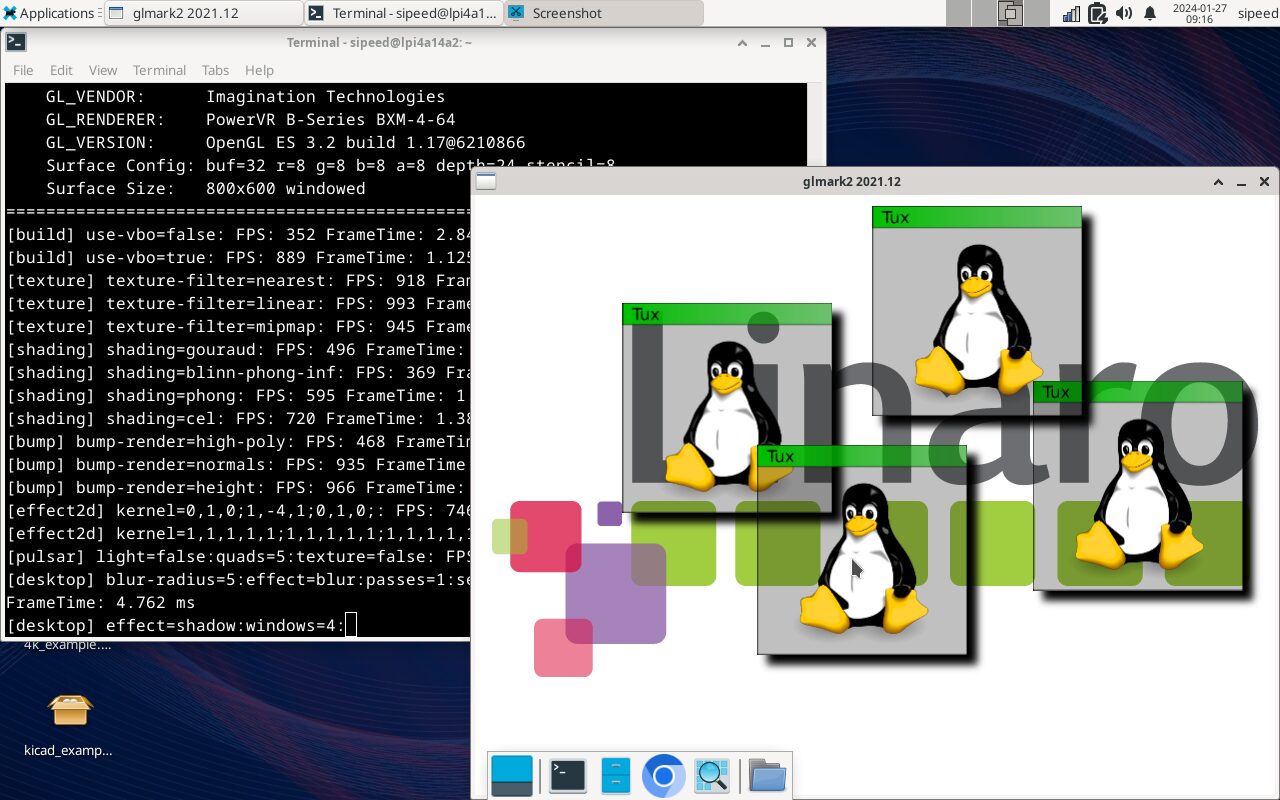Click the volume speaker icon

click(1124, 13)
